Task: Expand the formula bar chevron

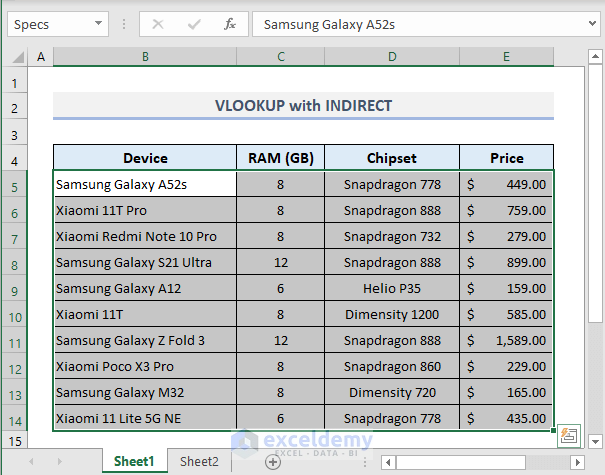Action: click(x=592, y=24)
